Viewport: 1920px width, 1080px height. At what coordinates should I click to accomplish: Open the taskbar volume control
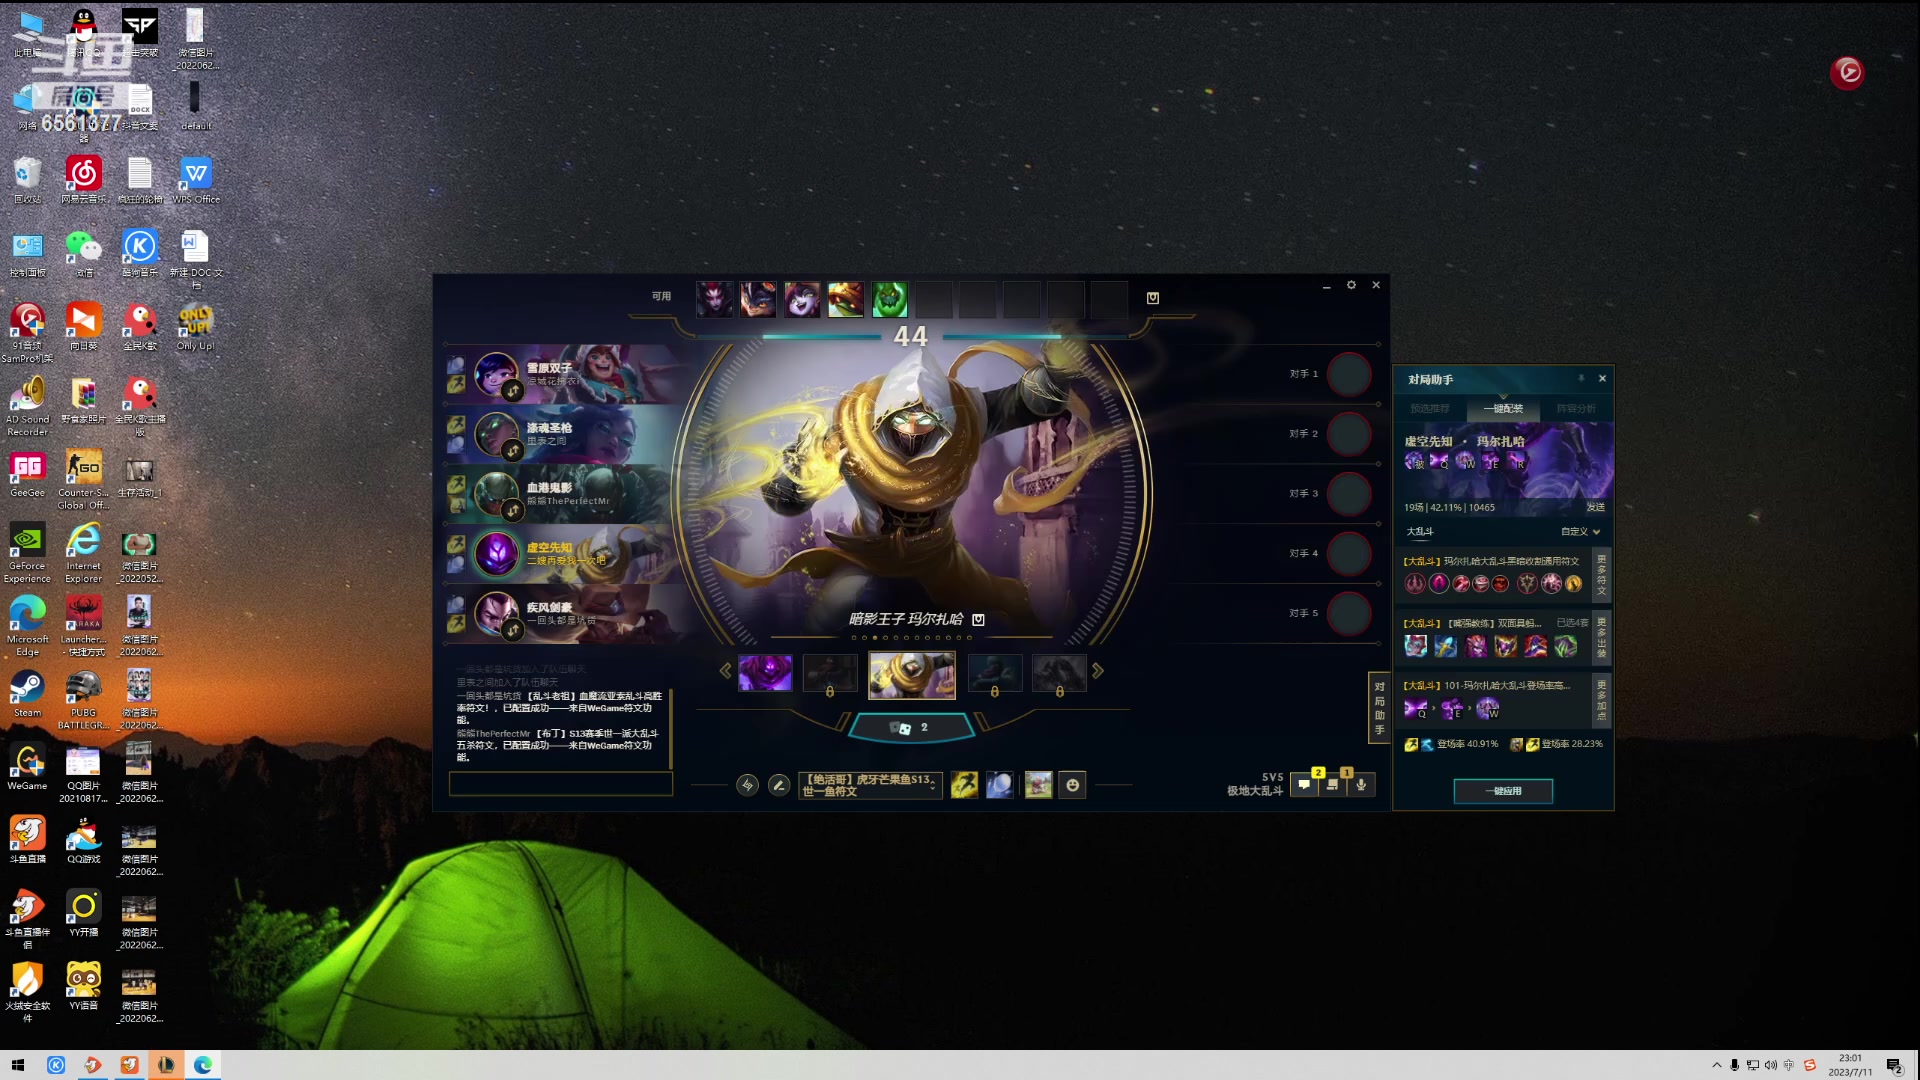click(x=1771, y=1065)
